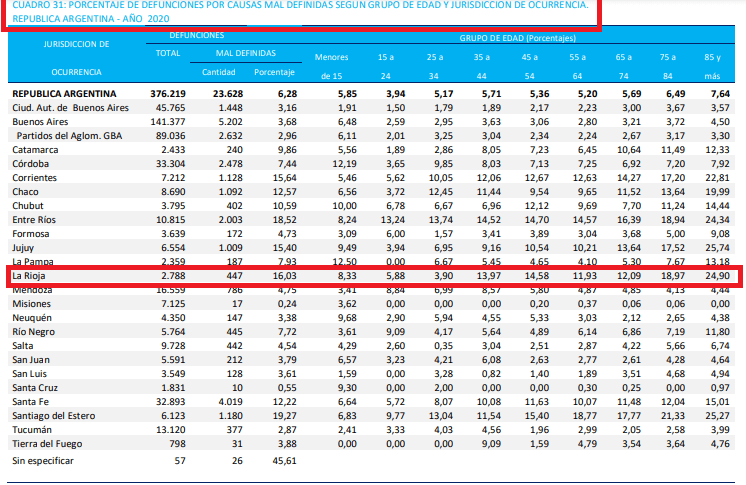Click the 'Santa Cruz' row label
The image size is (746, 485).
pos(35,388)
